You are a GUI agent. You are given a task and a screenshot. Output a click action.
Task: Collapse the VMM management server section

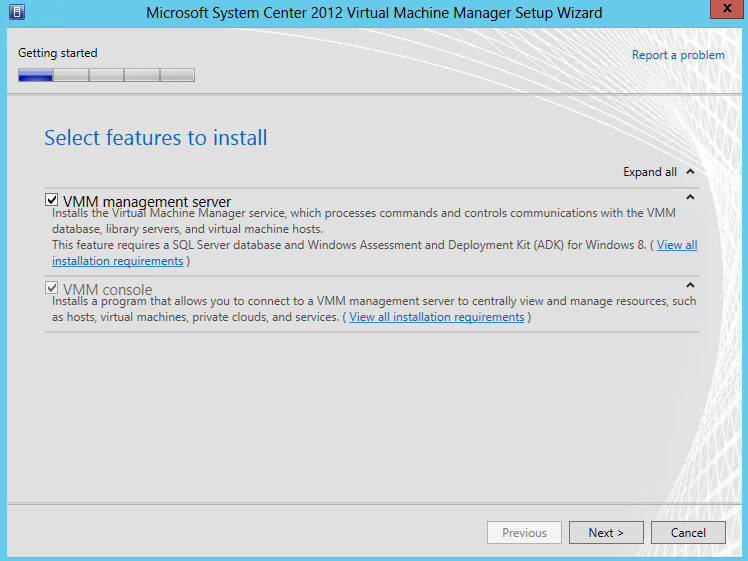(690, 197)
